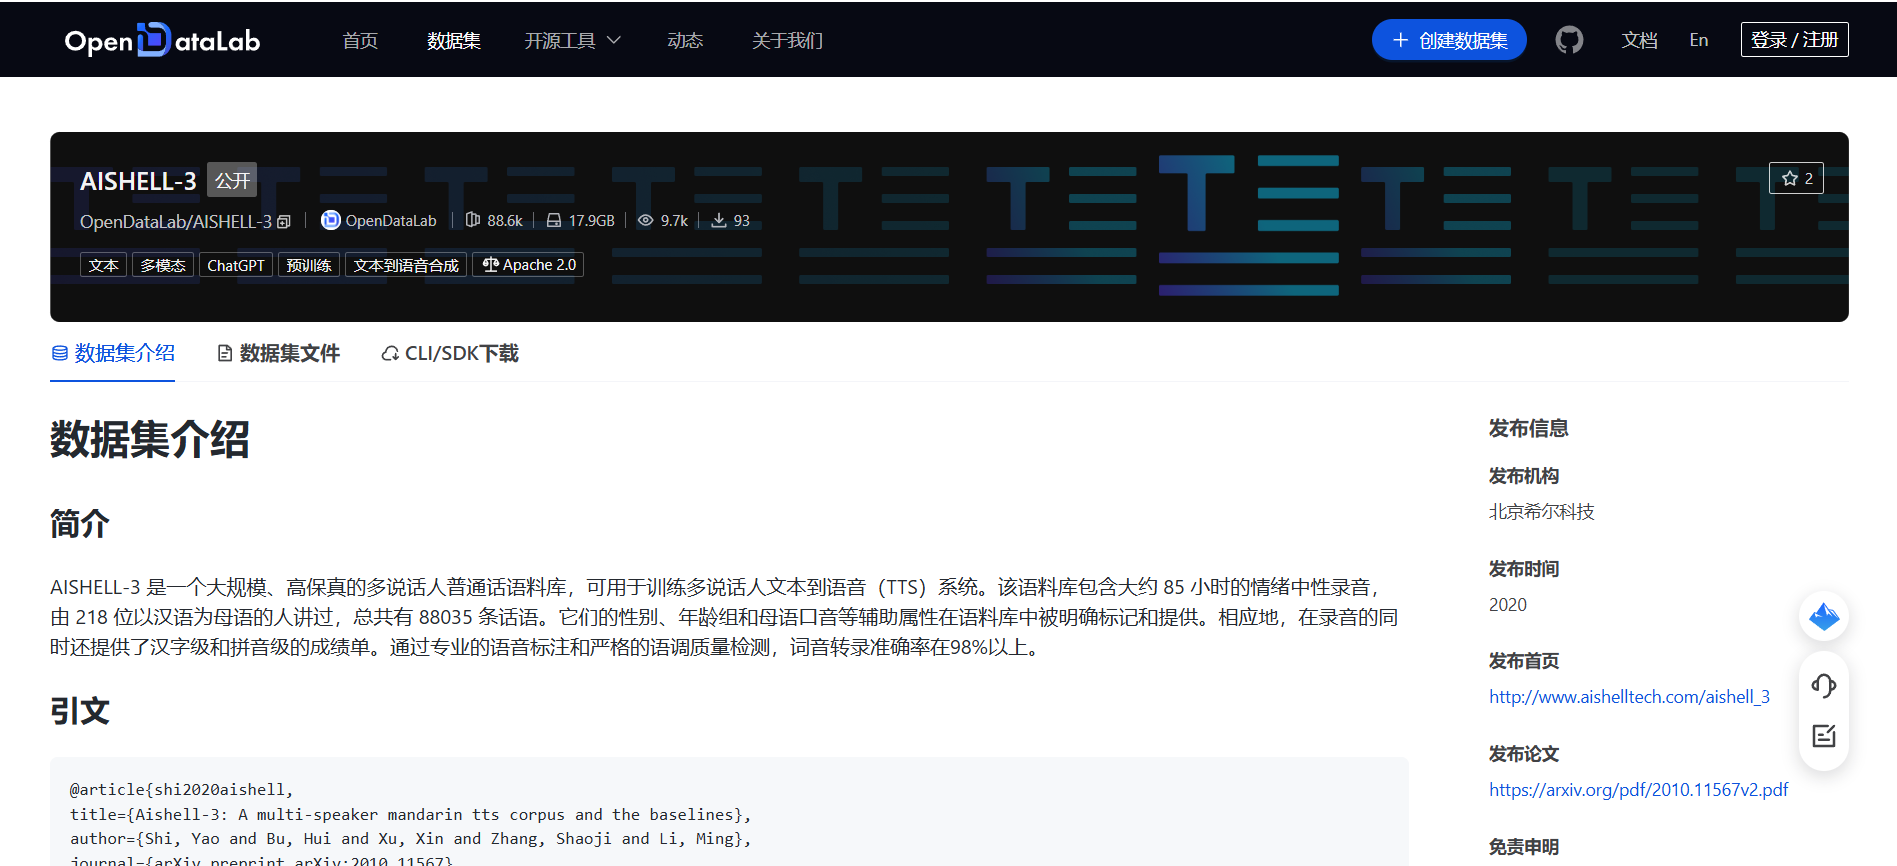Click the 免责申明 heading
This screenshot has width=1897, height=866.
[x=1524, y=847]
